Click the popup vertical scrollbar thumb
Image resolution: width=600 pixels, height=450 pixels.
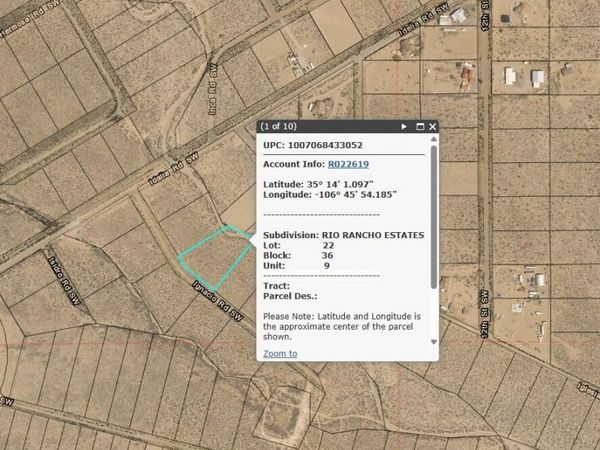click(434, 217)
